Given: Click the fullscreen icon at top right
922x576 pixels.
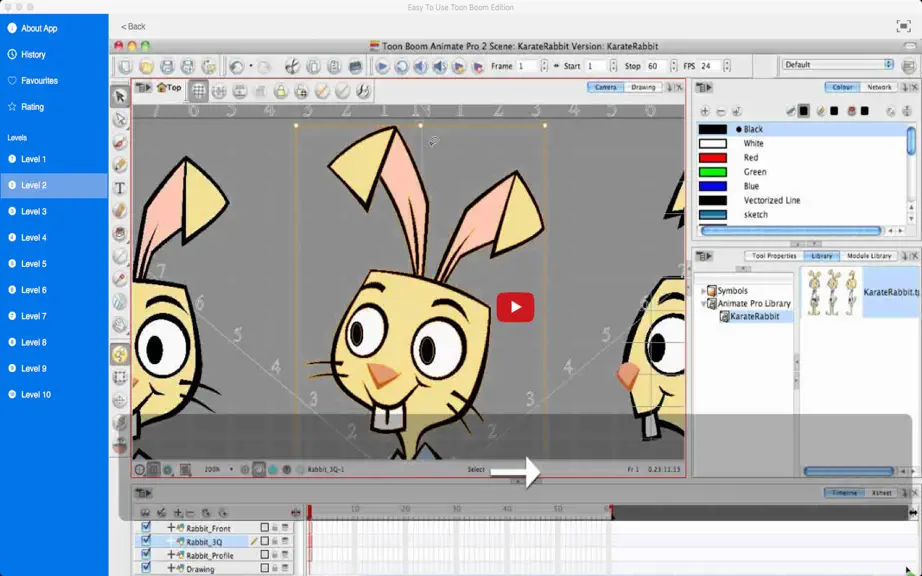Looking at the screenshot, I should (x=903, y=26).
